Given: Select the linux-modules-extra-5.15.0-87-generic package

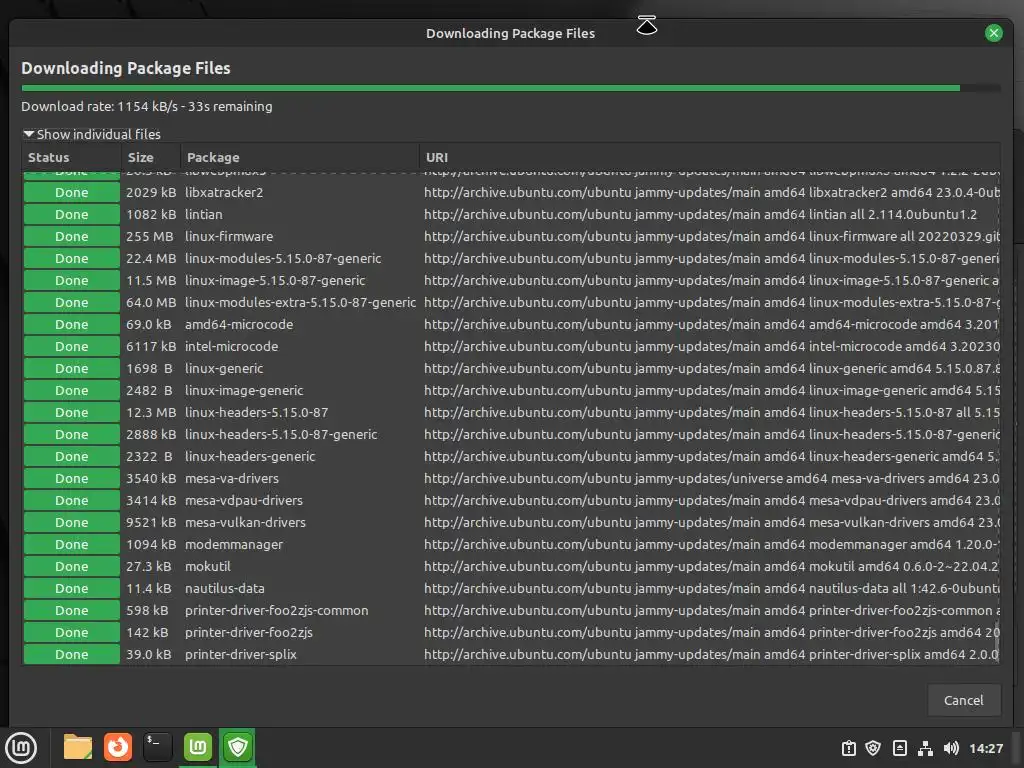Looking at the screenshot, I should tap(300, 302).
